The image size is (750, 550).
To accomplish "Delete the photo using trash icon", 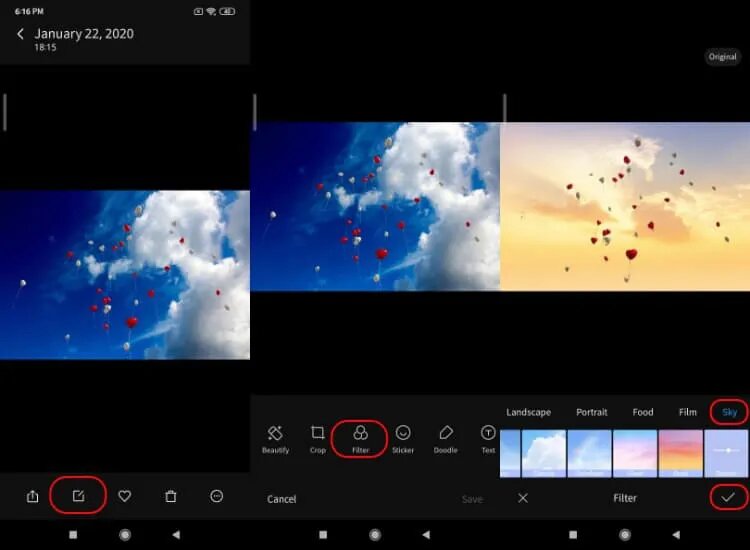I will click(x=171, y=496).
